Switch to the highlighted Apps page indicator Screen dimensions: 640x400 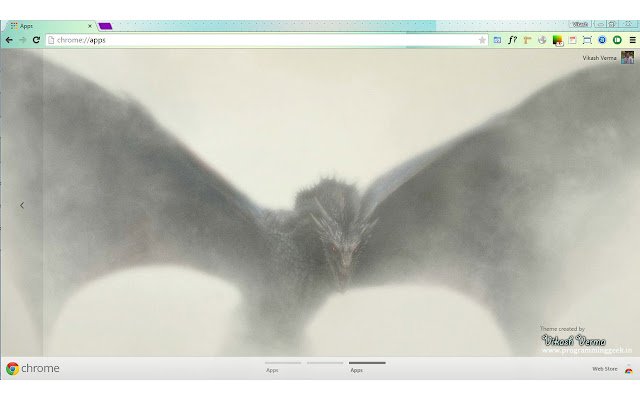pos(367,367)
